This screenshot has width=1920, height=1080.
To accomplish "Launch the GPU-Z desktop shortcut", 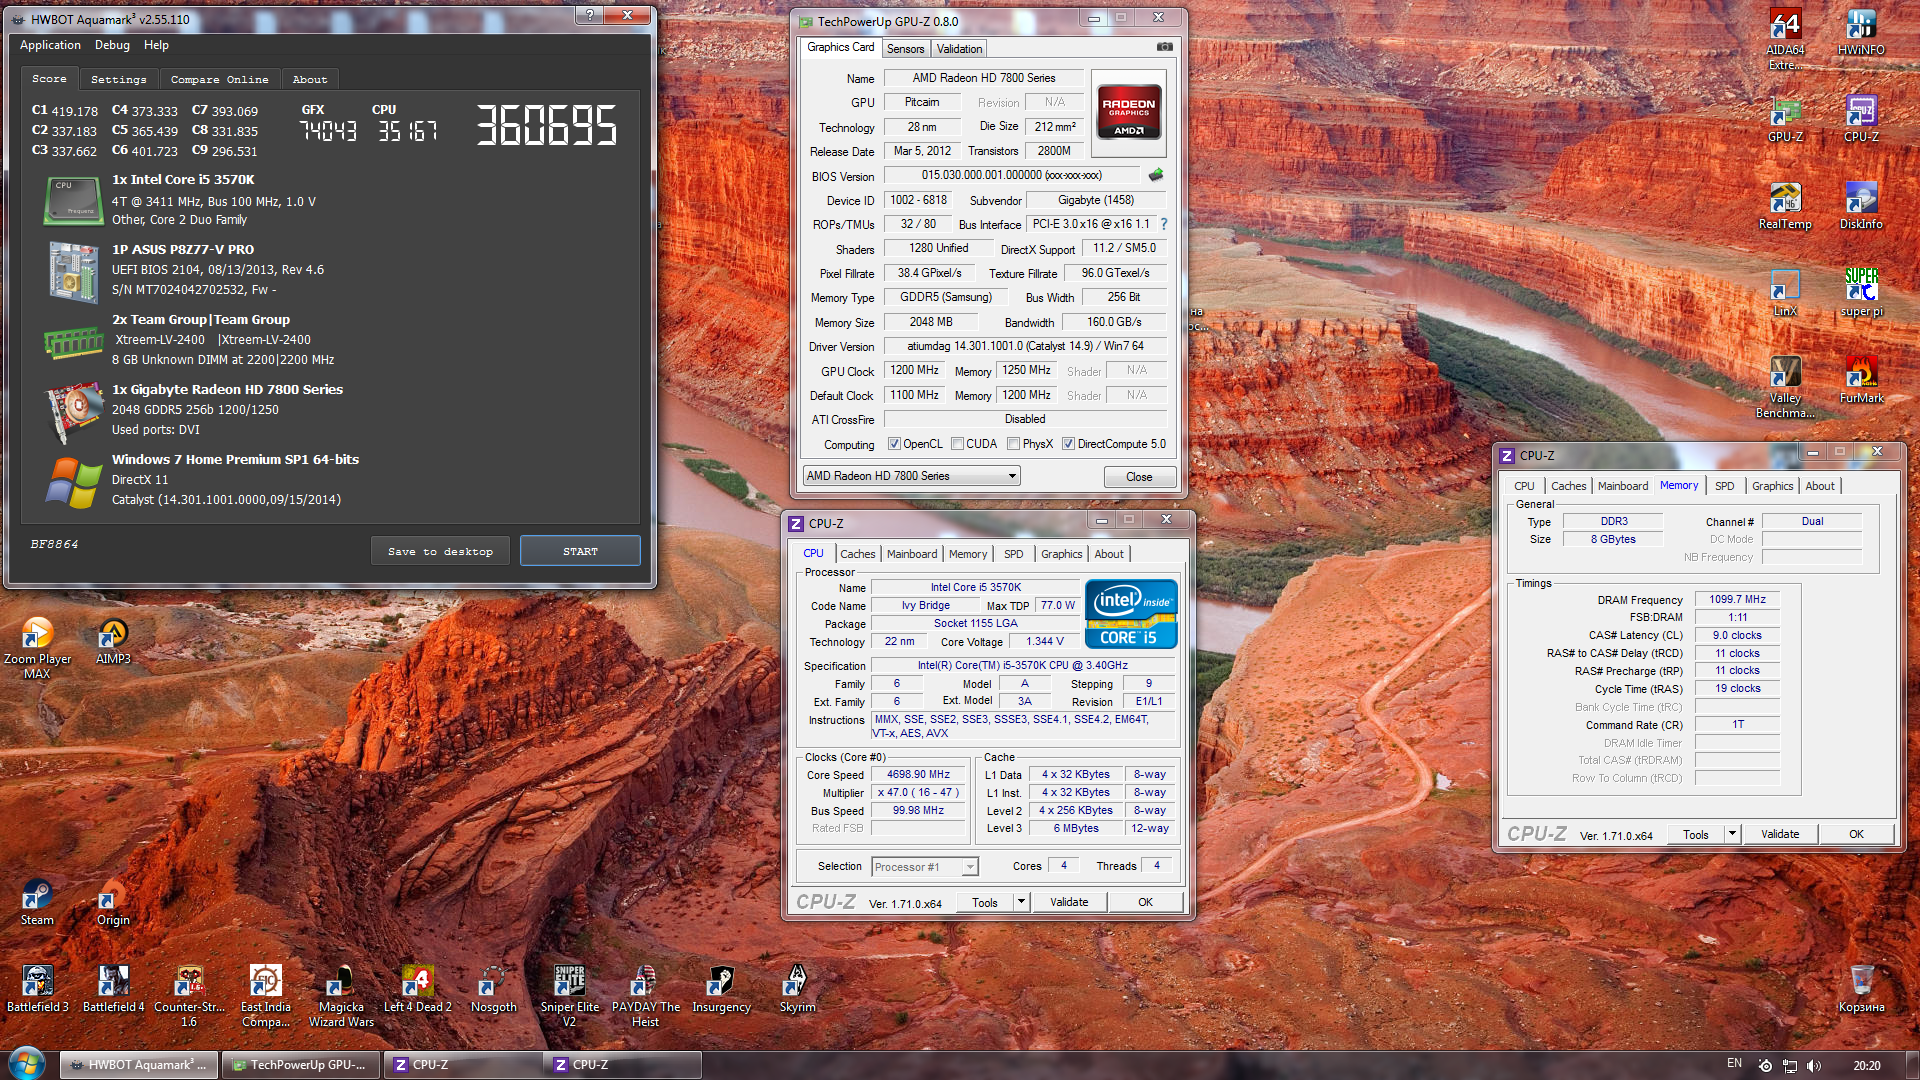I will tap(1785, 119).
